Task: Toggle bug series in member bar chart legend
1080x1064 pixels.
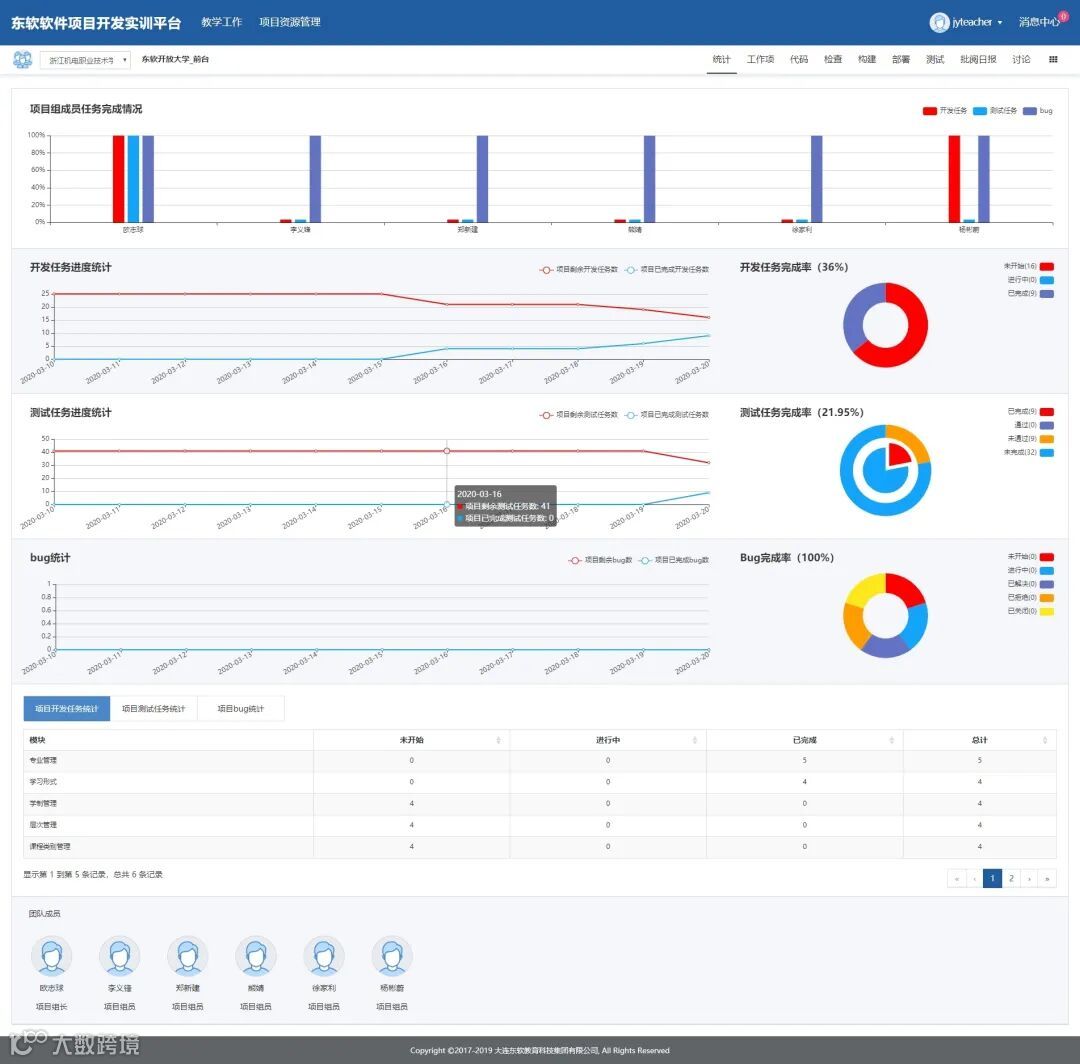Action: point(1038,111)
